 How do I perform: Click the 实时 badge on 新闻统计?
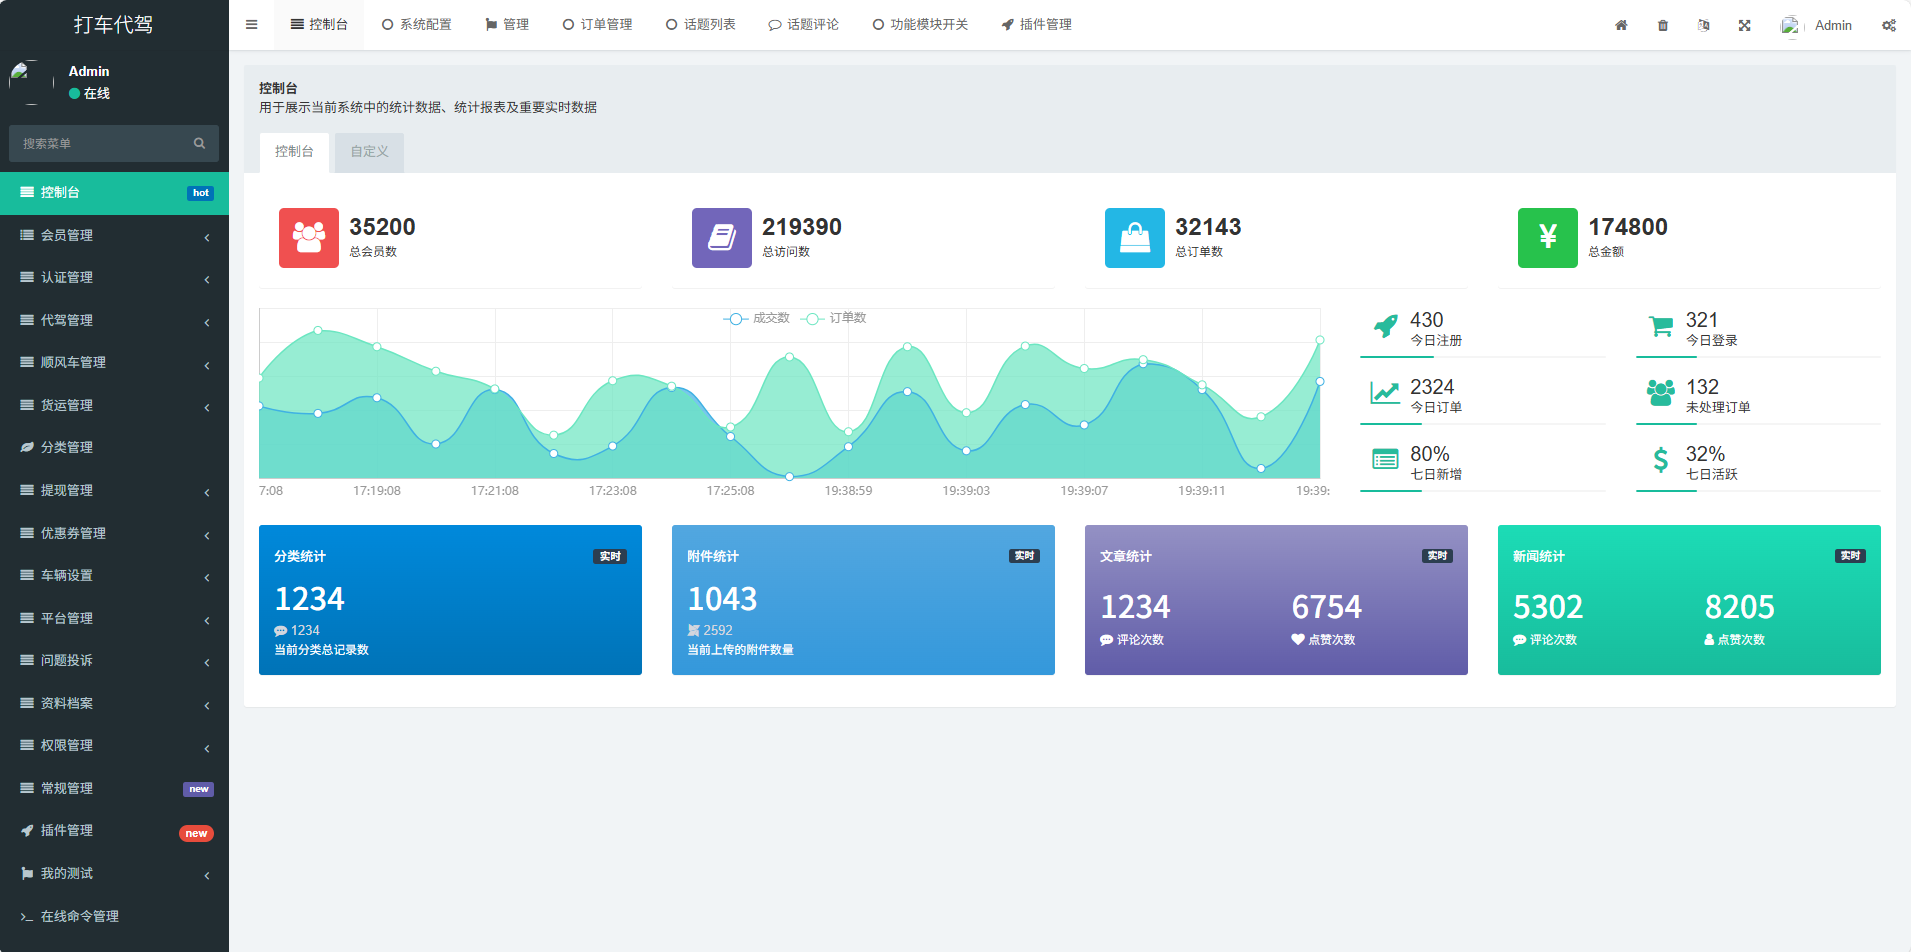pyautogui.click(x=1850, y=556)
